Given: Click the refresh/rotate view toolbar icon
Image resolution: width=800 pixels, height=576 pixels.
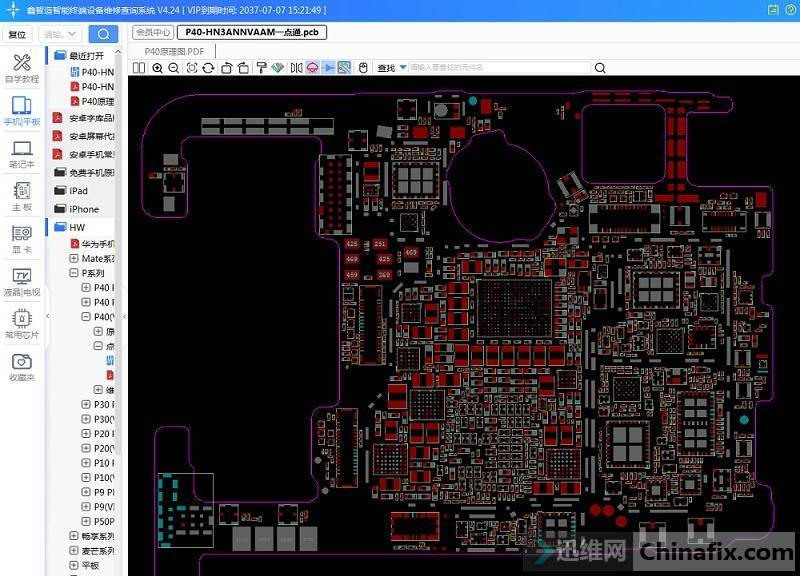Looking at the screenshot, I should pyautogui.click(x=208, y=68).
